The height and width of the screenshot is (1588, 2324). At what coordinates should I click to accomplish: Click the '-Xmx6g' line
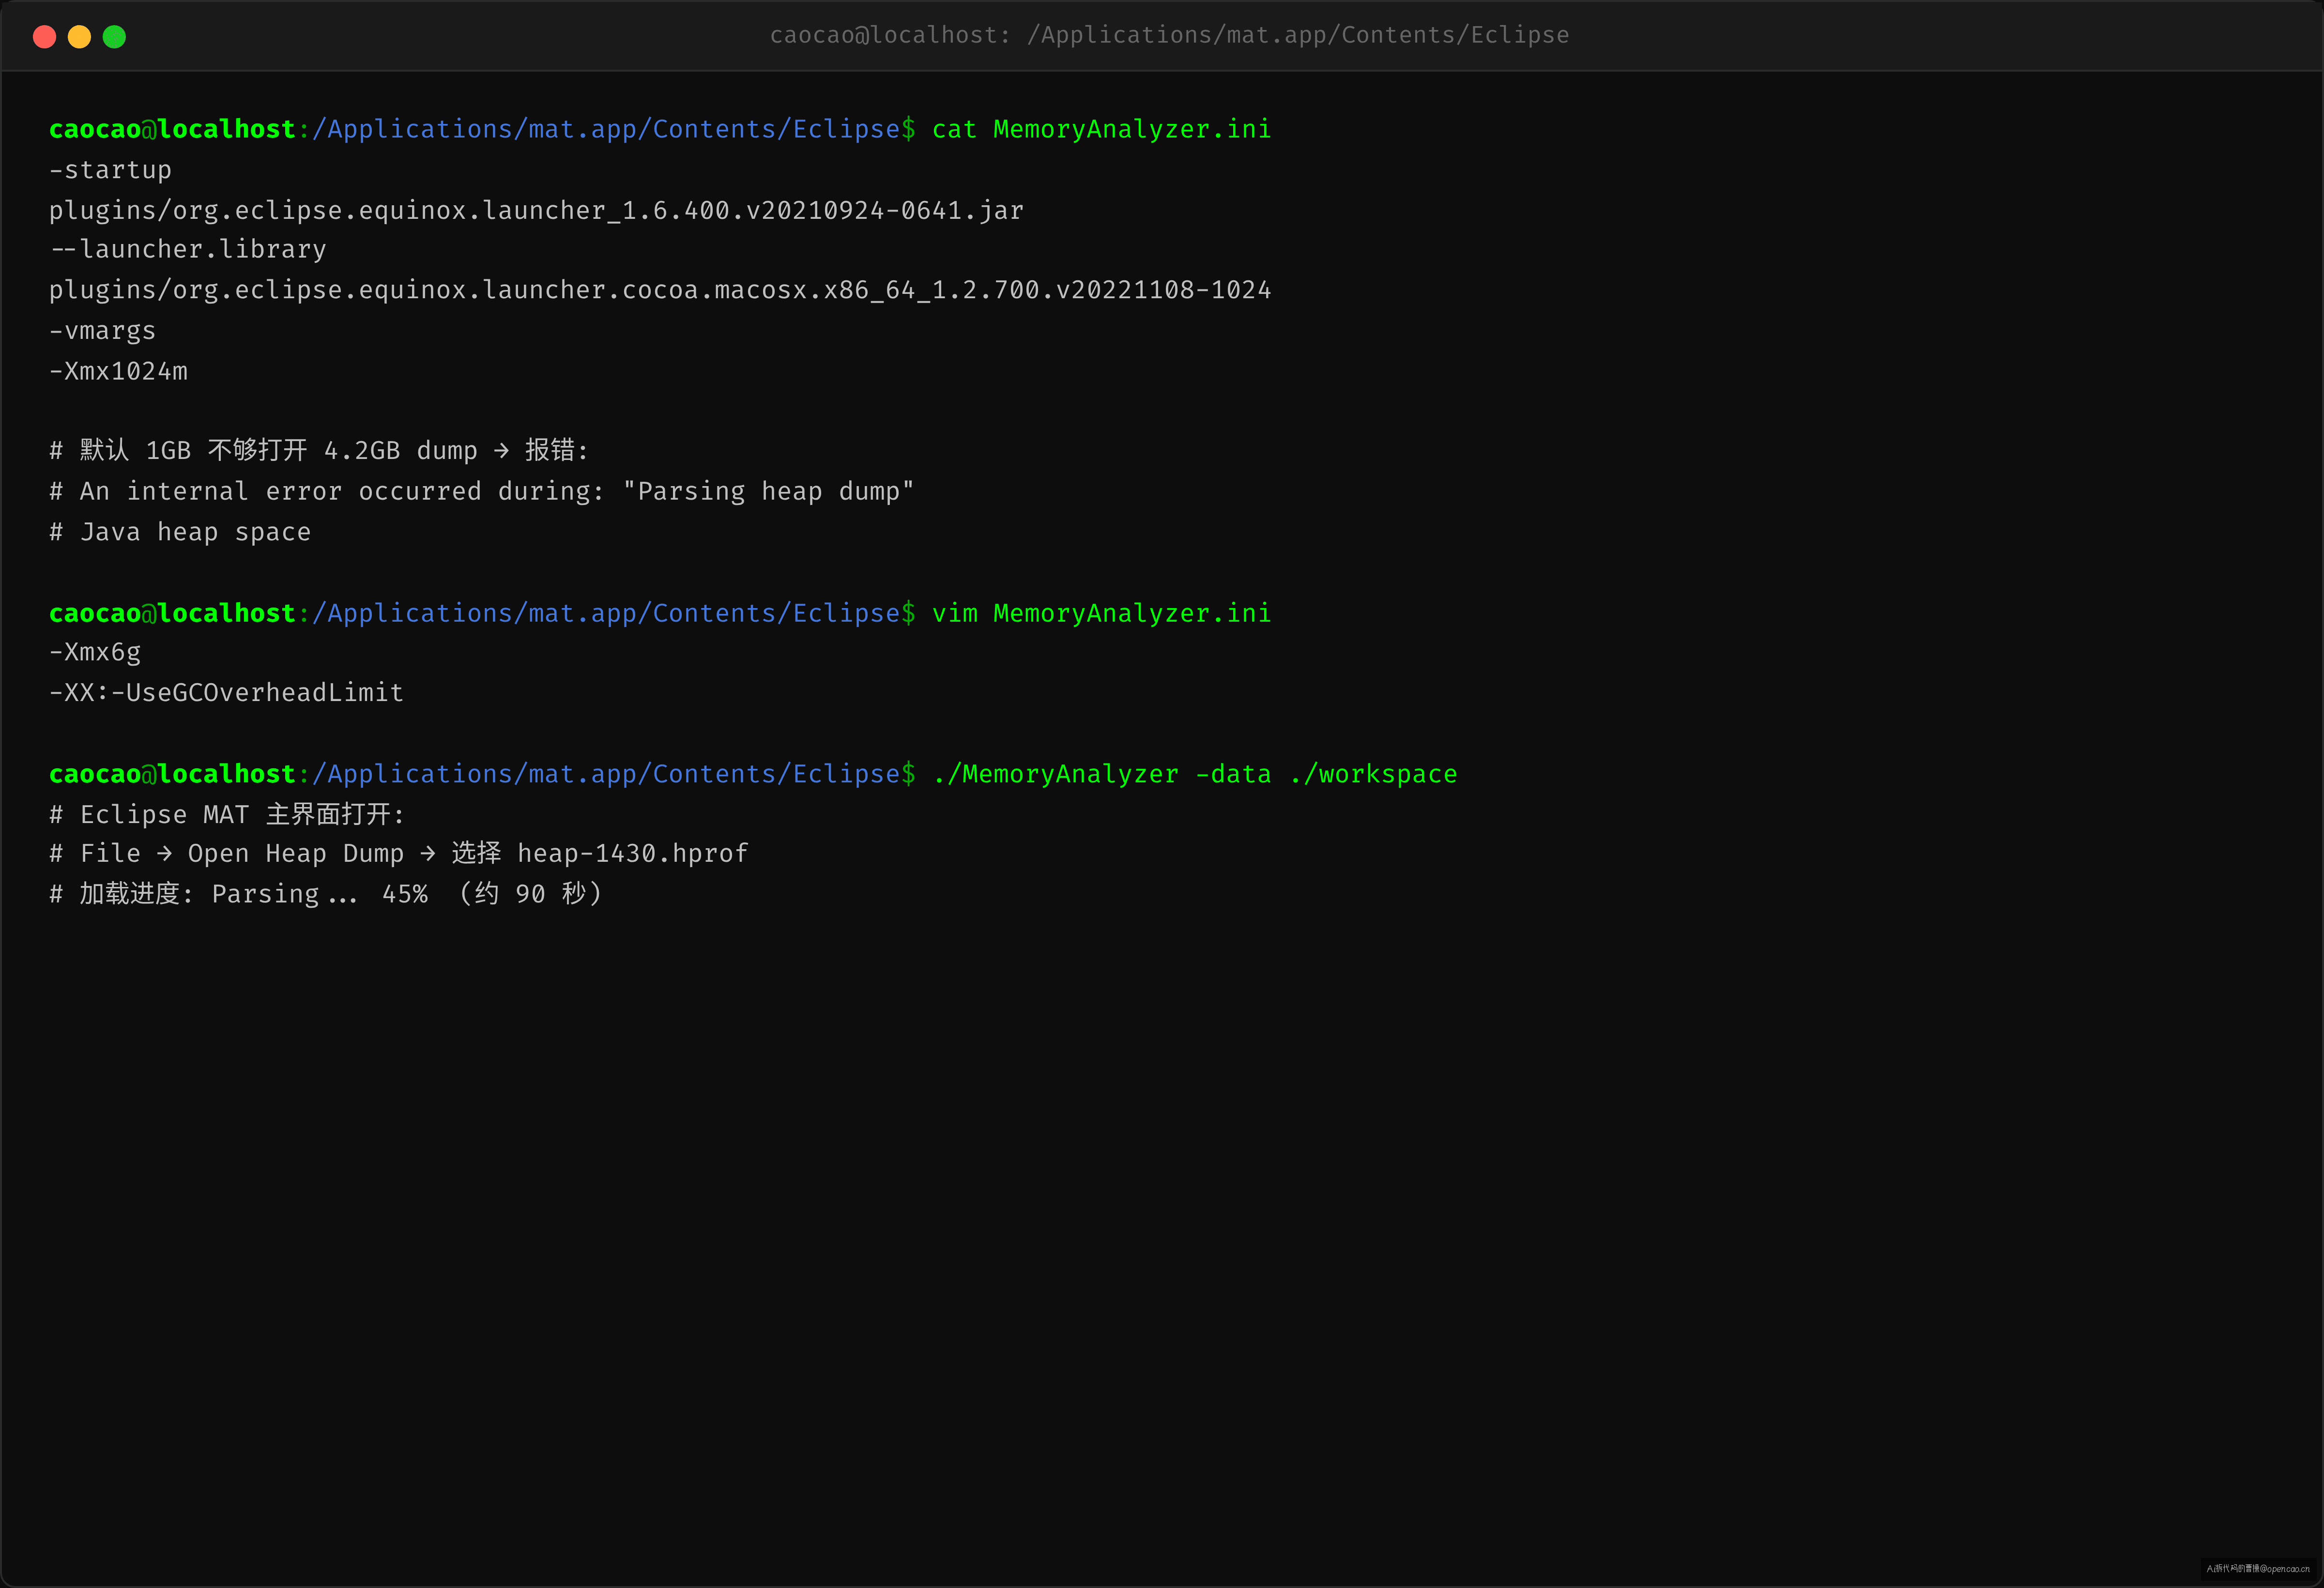(95, 652)
